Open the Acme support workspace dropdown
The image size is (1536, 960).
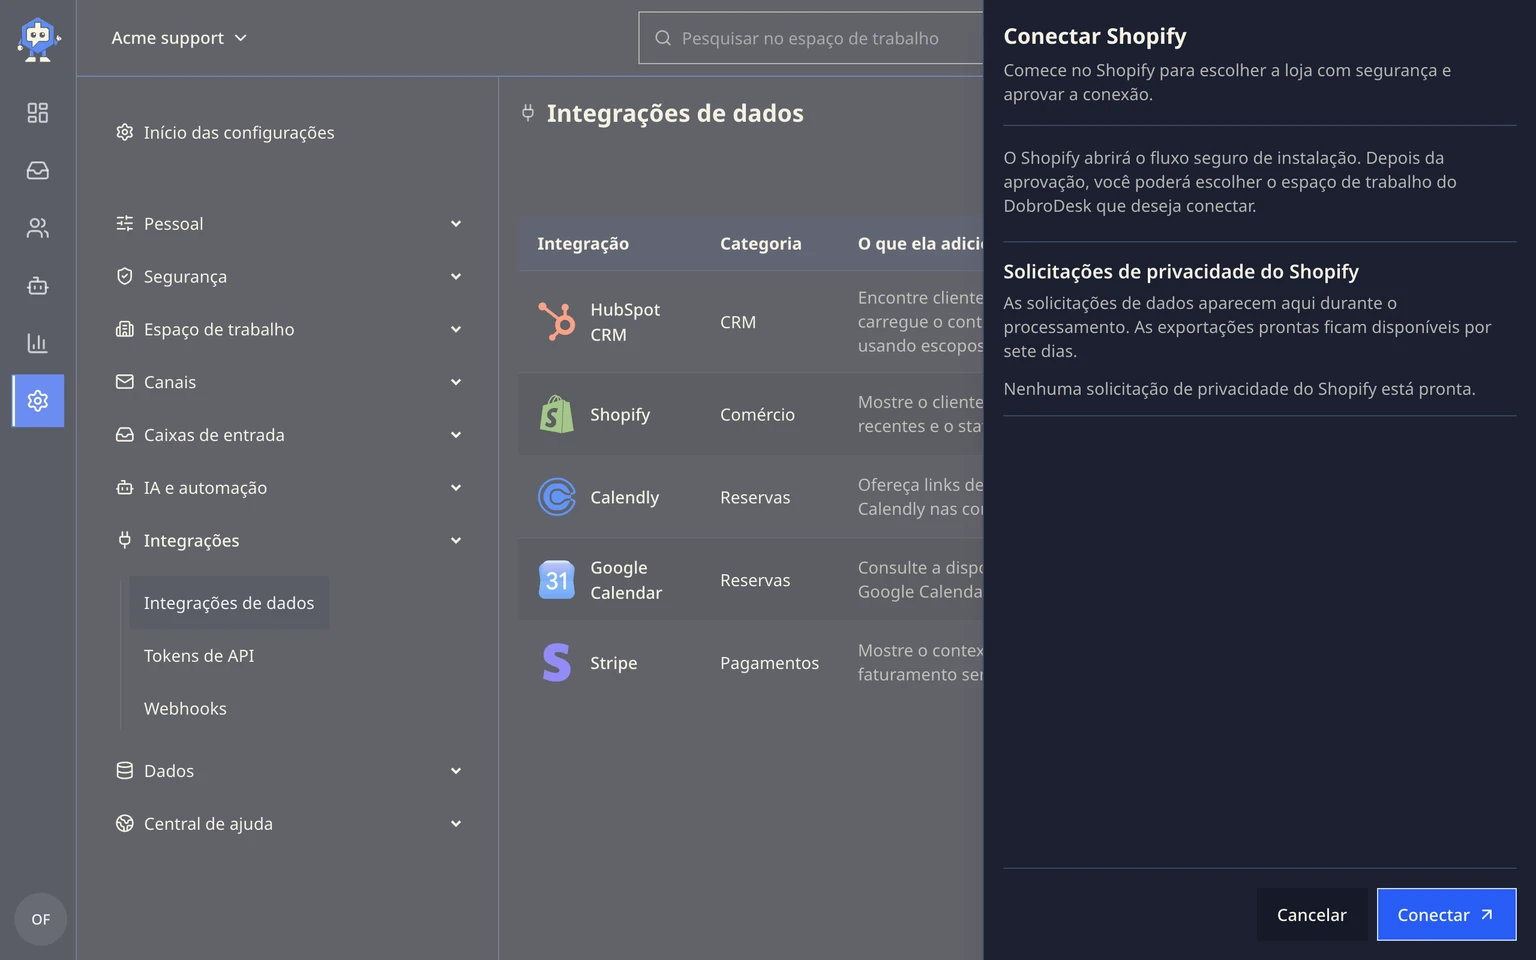tap(179, 38)
